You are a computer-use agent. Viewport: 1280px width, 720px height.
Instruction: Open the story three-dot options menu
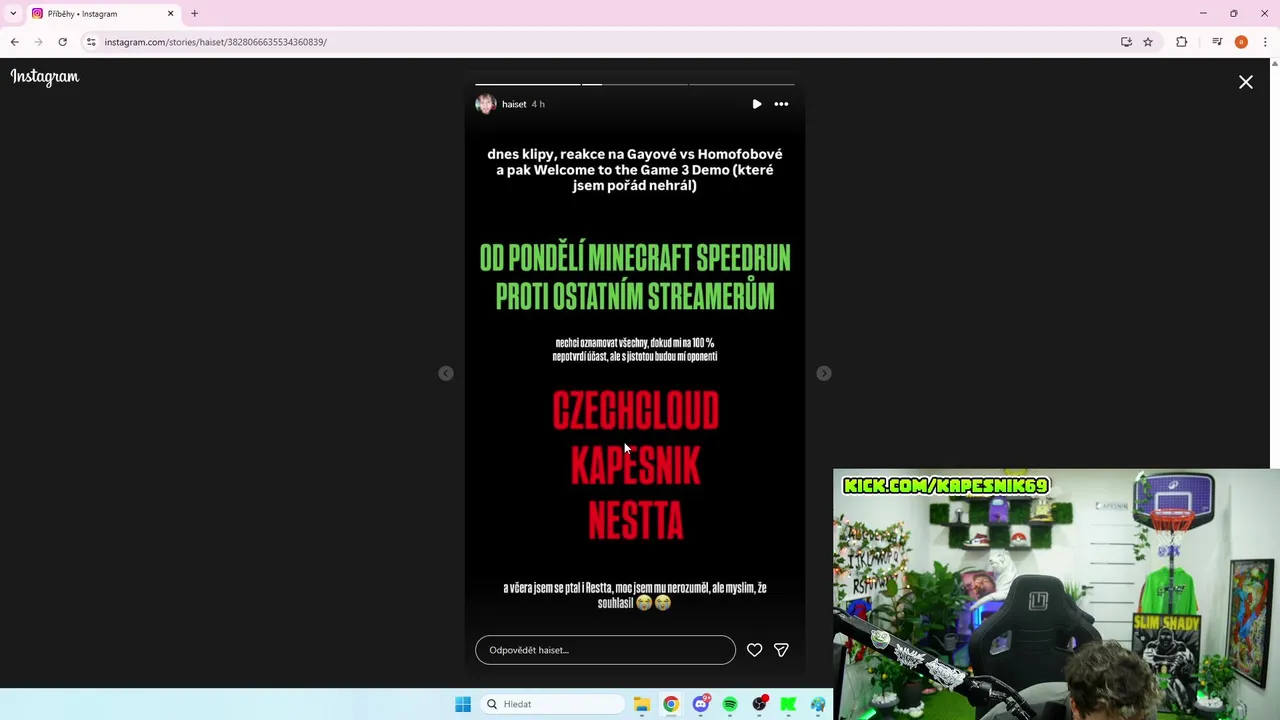[781, 104]
